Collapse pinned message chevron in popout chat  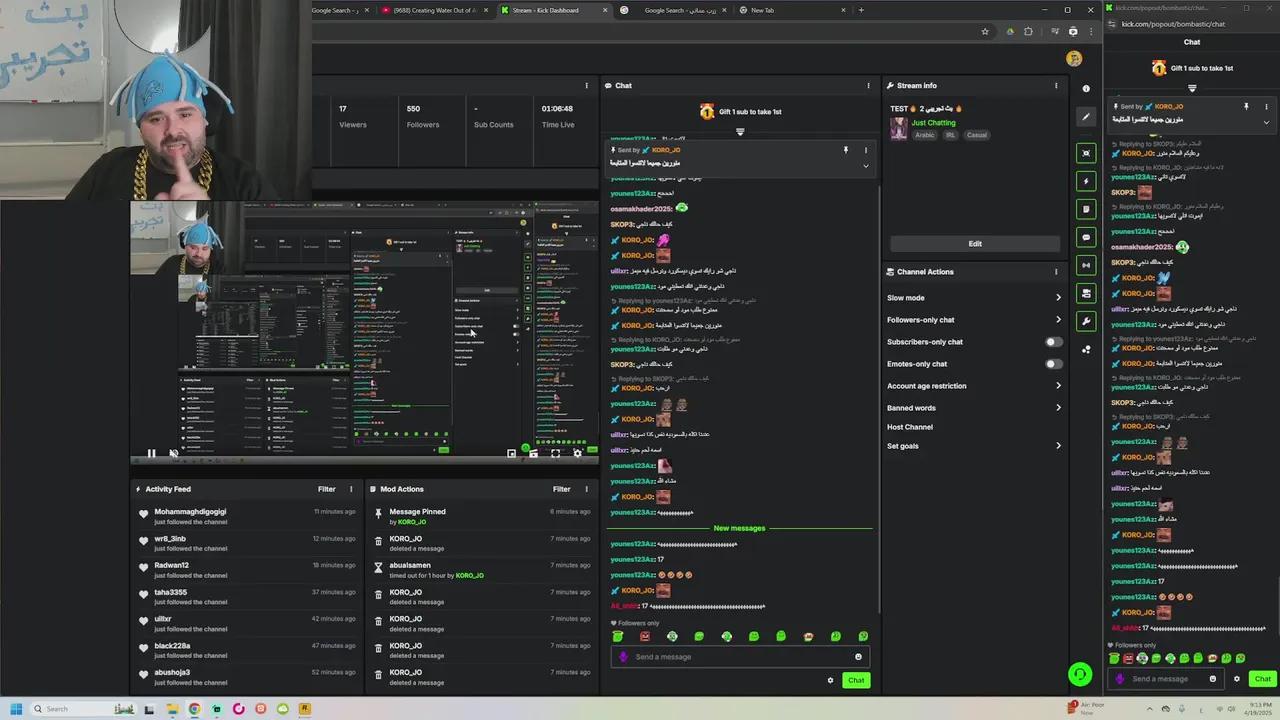coord(1266,122)
